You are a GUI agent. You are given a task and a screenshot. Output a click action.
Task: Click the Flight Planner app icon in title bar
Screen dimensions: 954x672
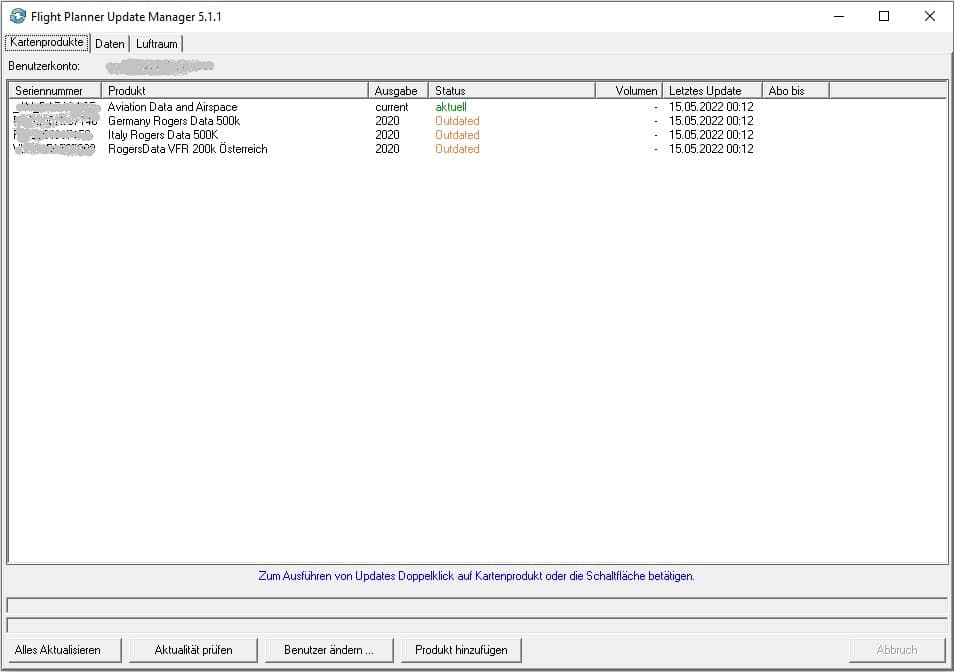[x=17, y=16]
